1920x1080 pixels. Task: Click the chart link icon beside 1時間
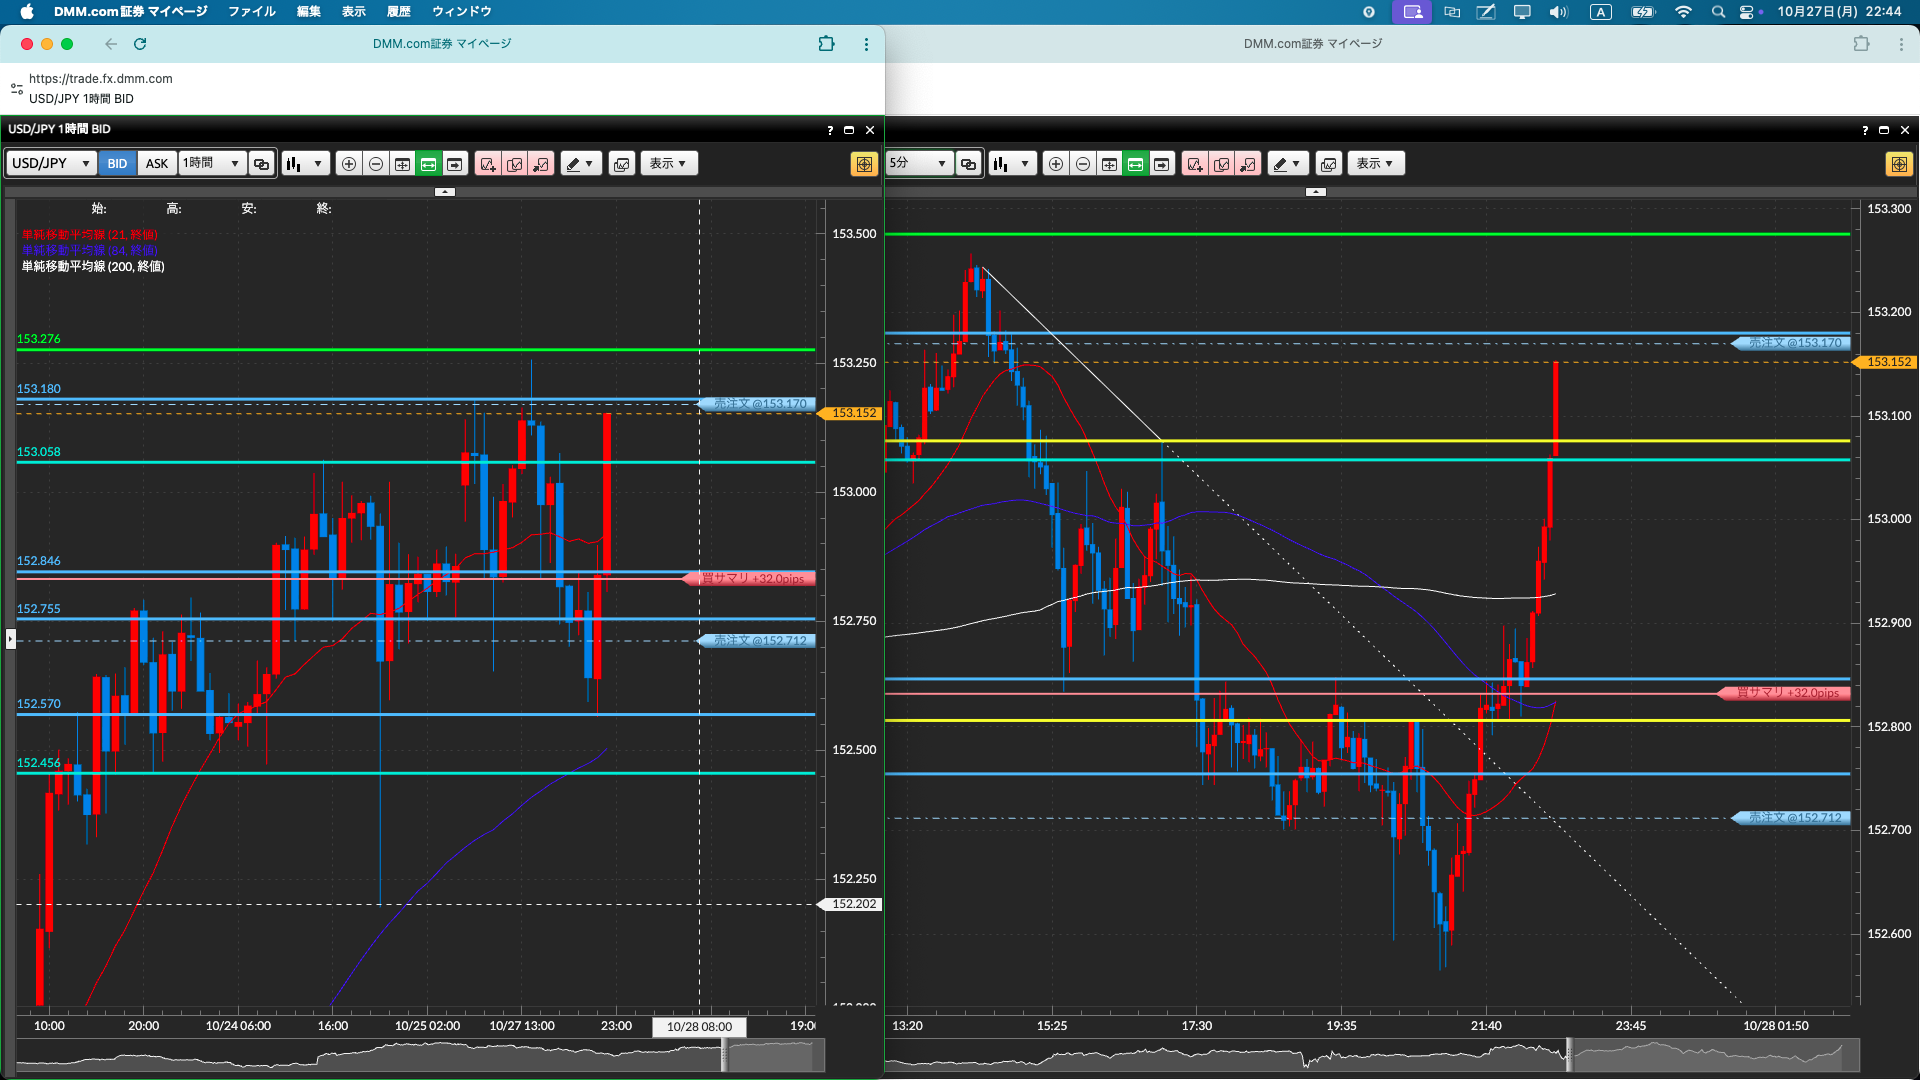(x=261, y=164)
